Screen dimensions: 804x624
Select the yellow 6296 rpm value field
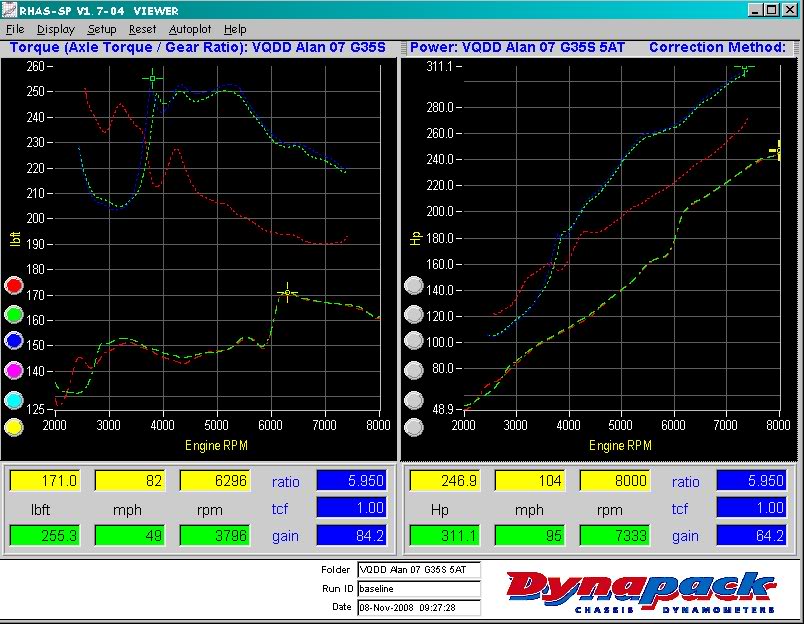click(215, 480)
